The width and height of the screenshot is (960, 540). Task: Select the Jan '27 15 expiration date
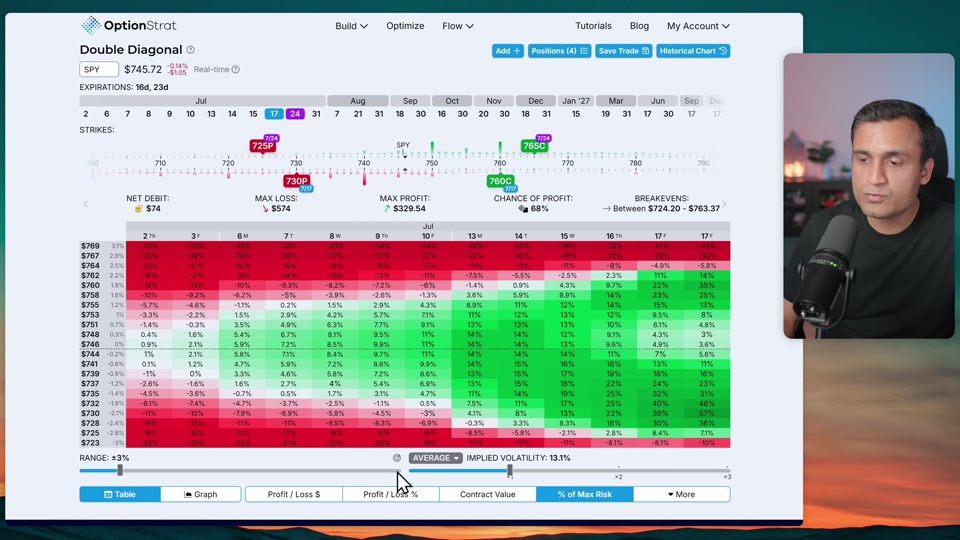576,114
